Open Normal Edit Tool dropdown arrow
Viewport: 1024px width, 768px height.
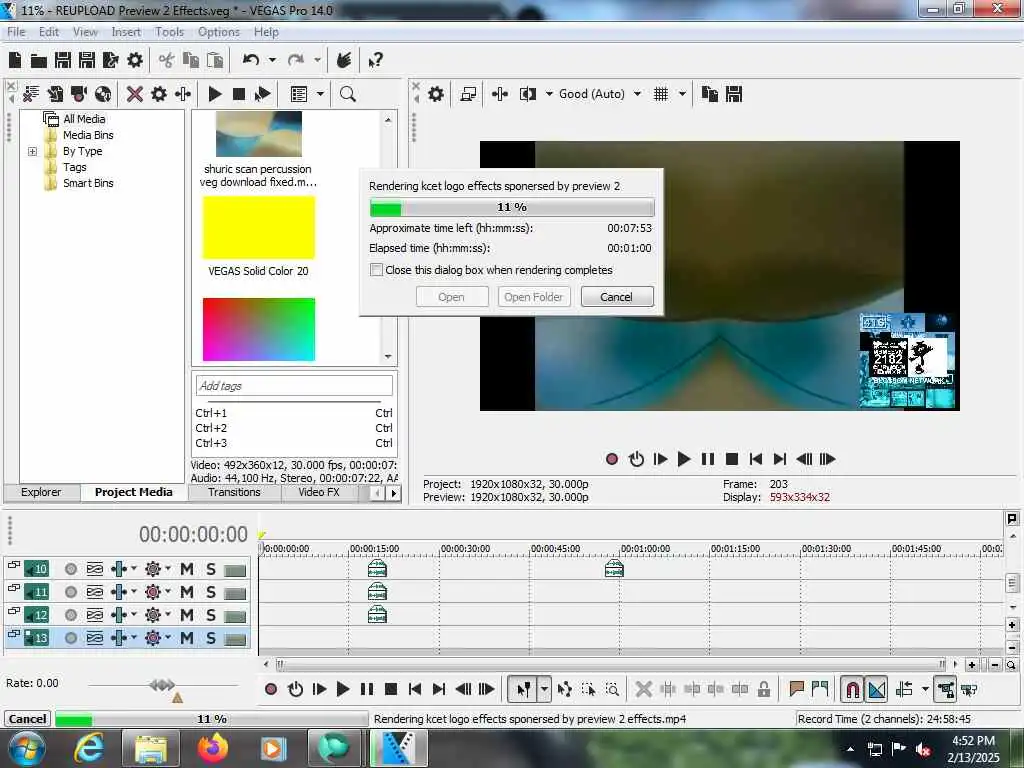coord(544,689)
